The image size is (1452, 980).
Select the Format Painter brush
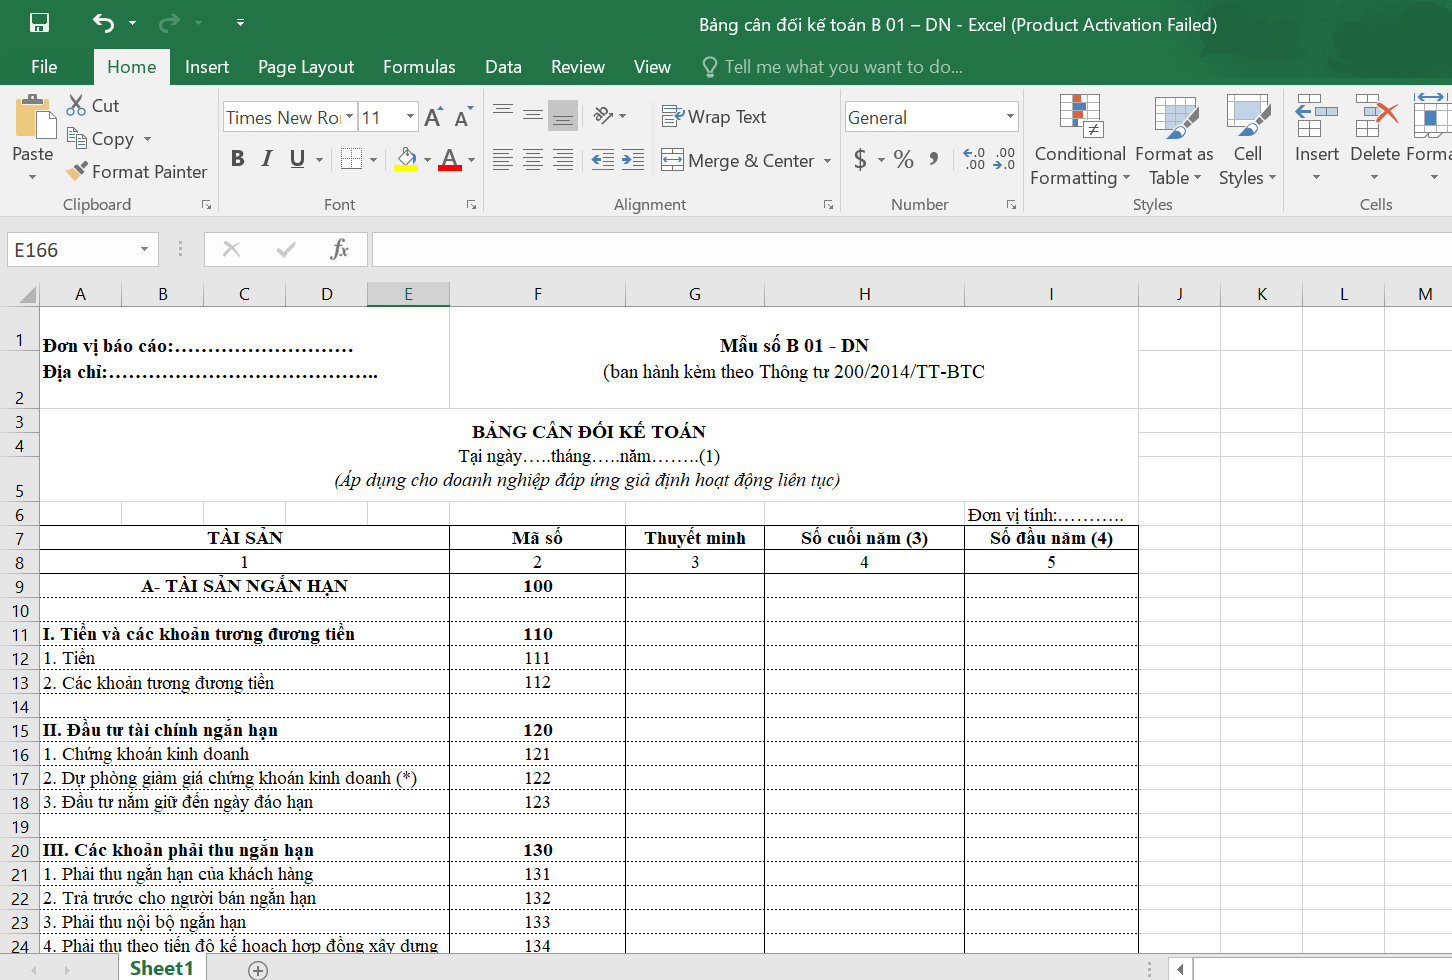point(136,172)
